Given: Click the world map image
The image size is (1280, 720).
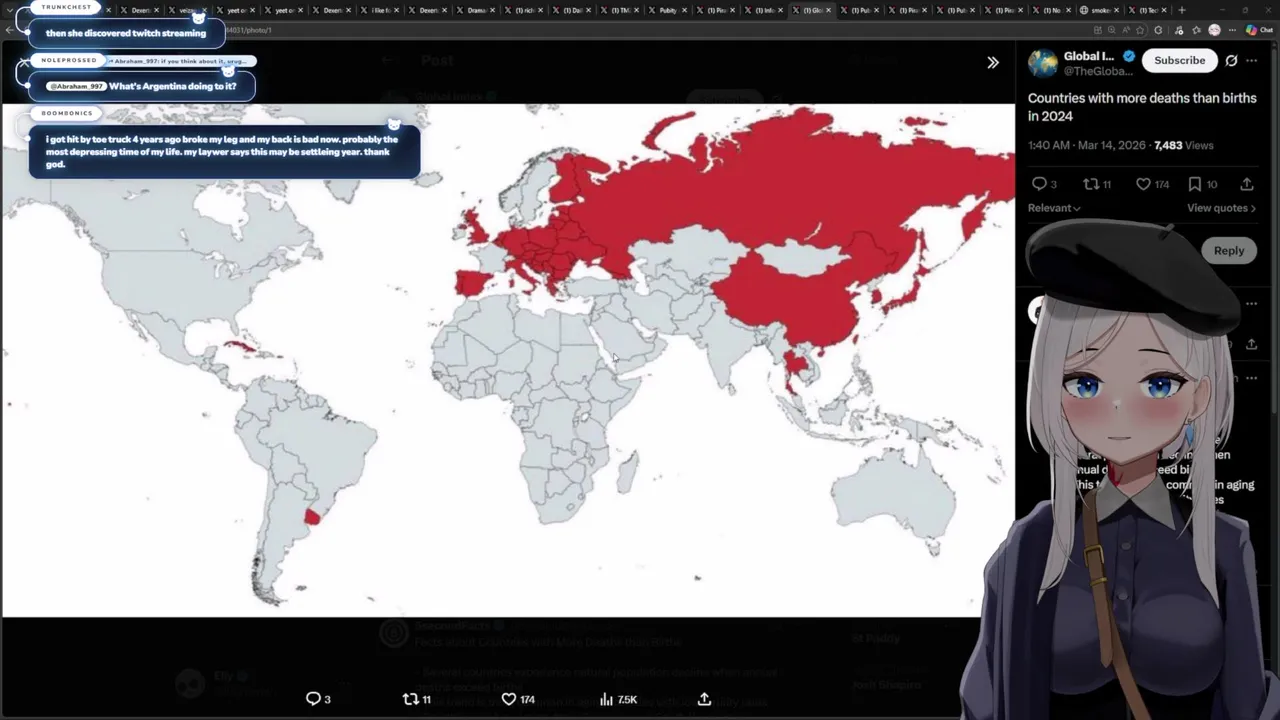Looking at the screenshot, I should [x=508, y=360].
